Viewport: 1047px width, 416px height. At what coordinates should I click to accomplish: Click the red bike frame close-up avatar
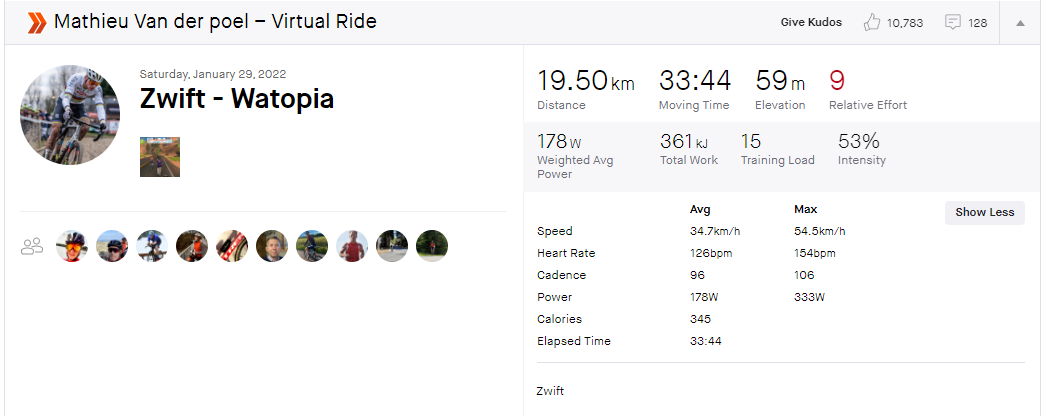click(x=232, y=246)
